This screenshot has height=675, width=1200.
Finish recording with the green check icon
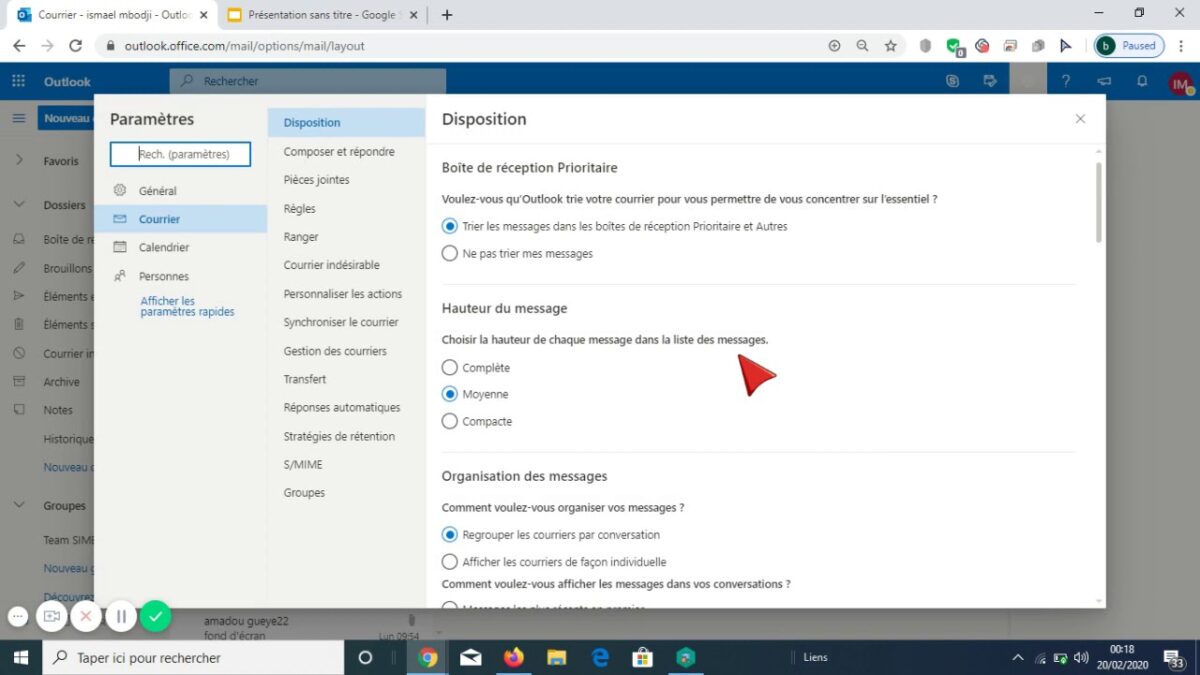click(x=156, y=616)
